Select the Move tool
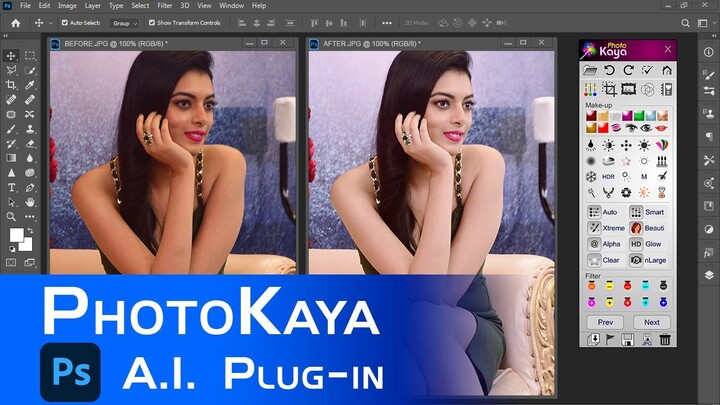The height and width of the screenshot is (405, 720). [11, 56]
